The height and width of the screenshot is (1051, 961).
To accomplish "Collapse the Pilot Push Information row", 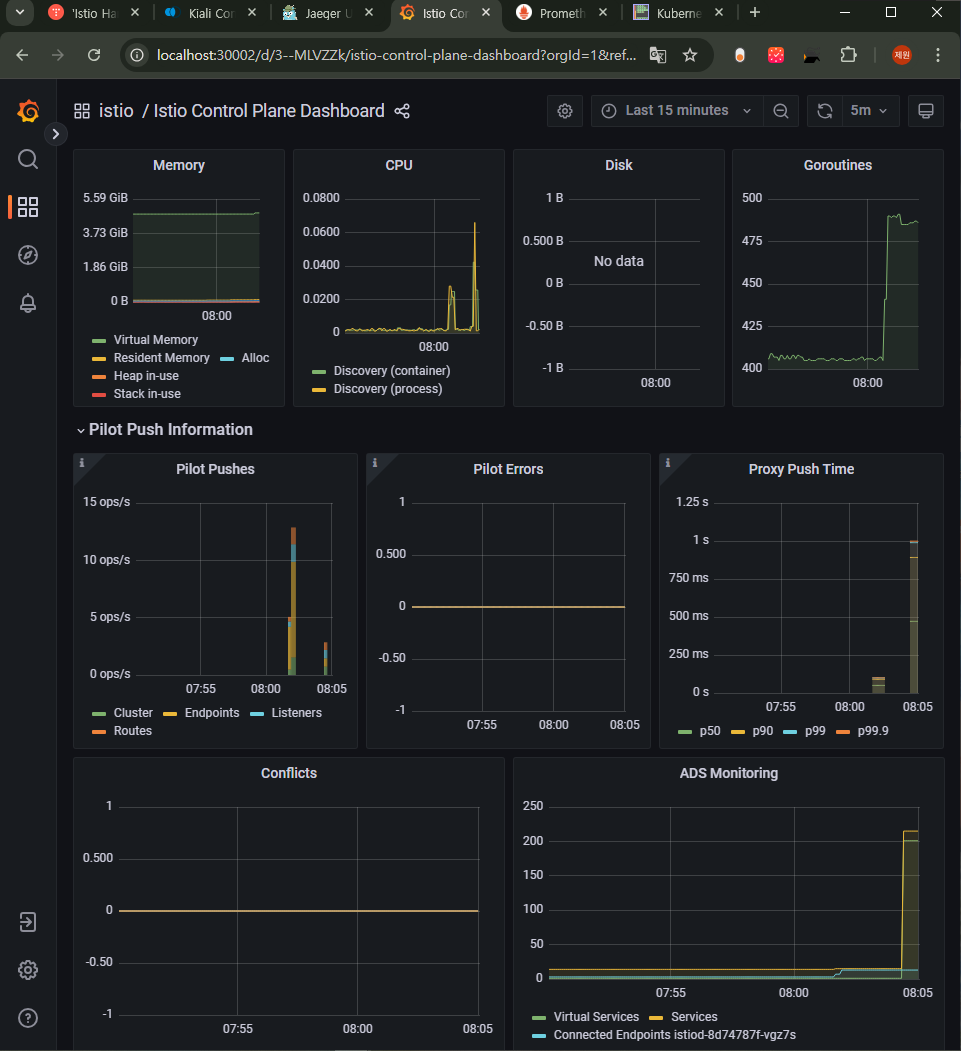I will click(x=165, y=430).
